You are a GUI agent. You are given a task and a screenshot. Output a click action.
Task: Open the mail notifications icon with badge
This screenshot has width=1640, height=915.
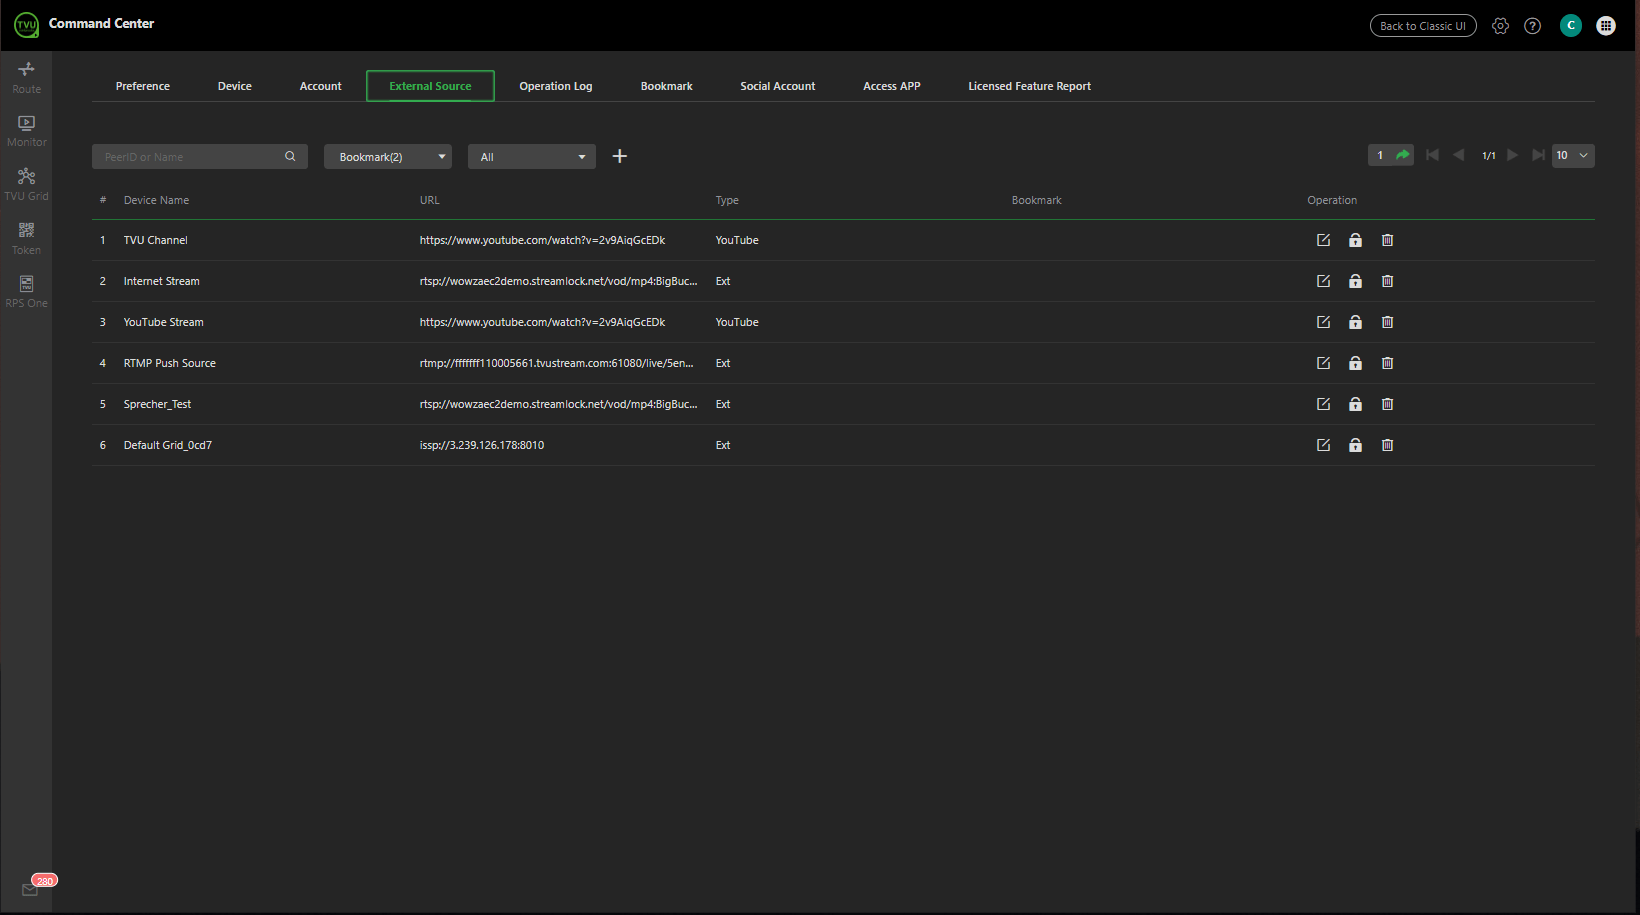[x=31, y=888]
